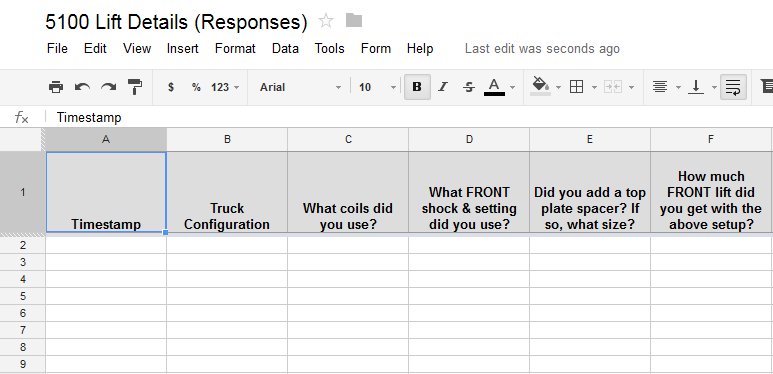Toggle bold formatting
The height and width of the screenshot is (374, 773).
pos(417,87)
